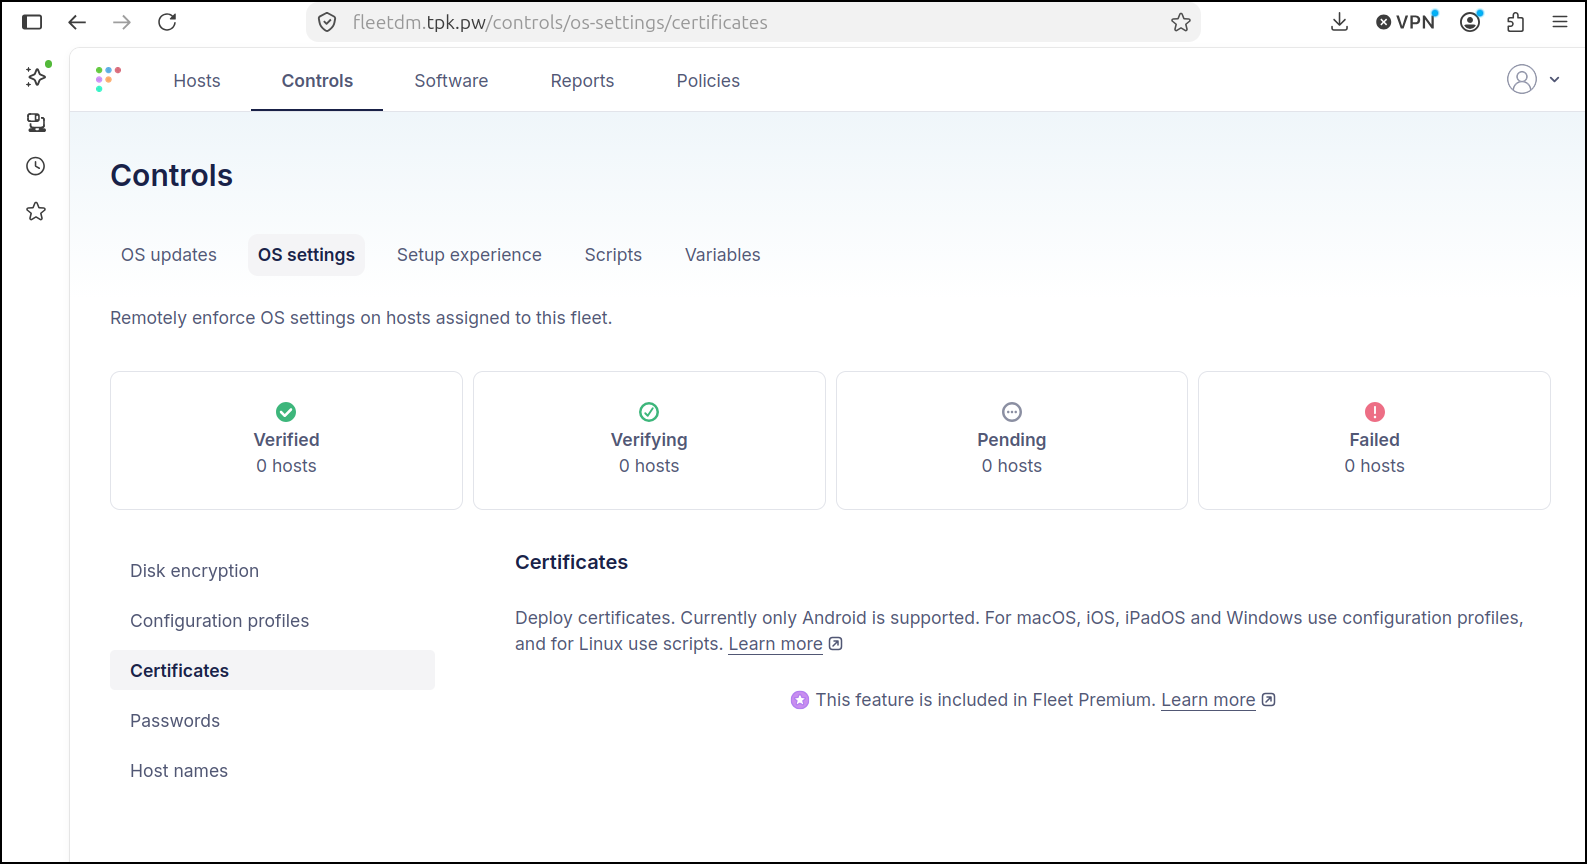
Task: Go forward with the browser arrow
Action: (122, 22)
